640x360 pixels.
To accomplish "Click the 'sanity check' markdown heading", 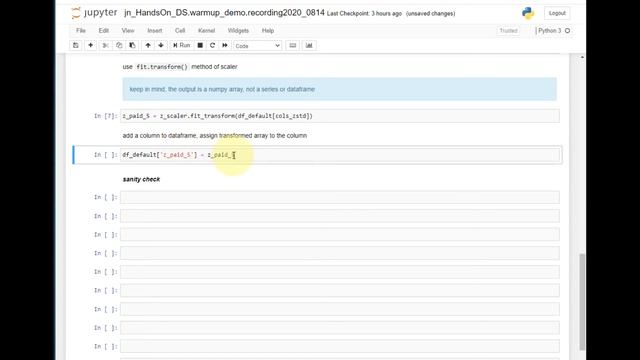I will 141,179.
